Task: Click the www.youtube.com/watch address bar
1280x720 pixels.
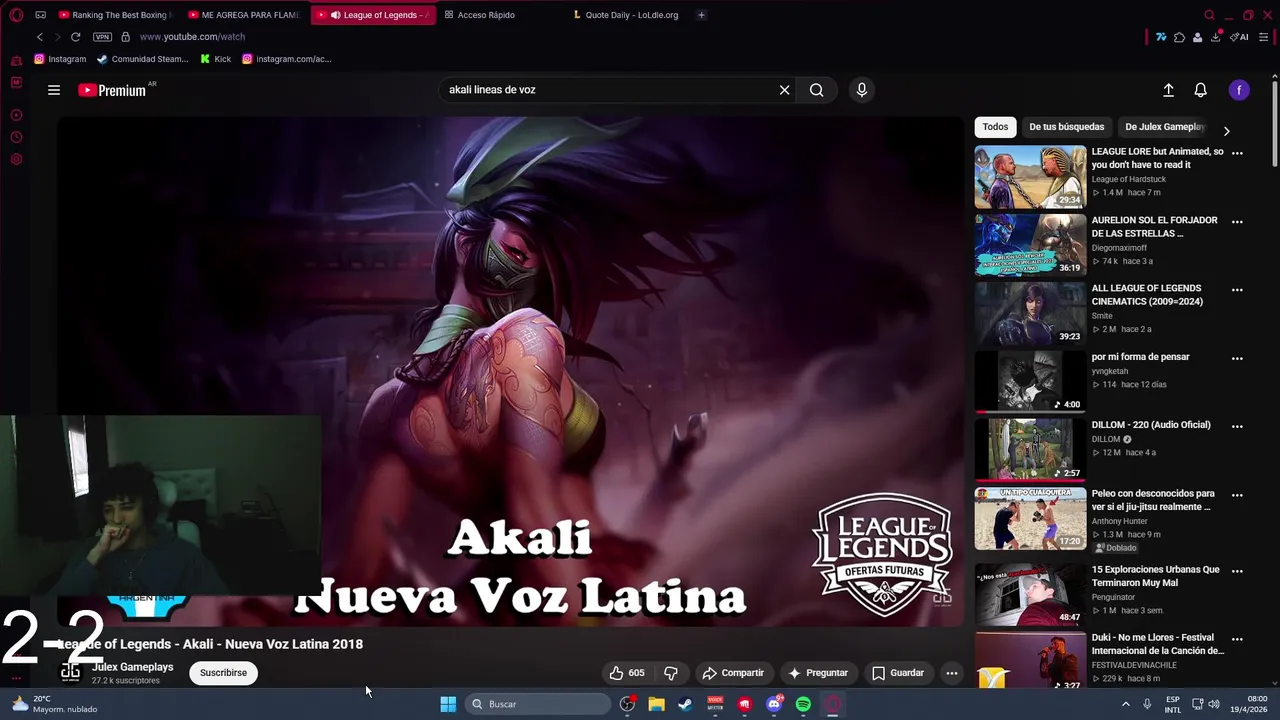Action: click(192, 37)
